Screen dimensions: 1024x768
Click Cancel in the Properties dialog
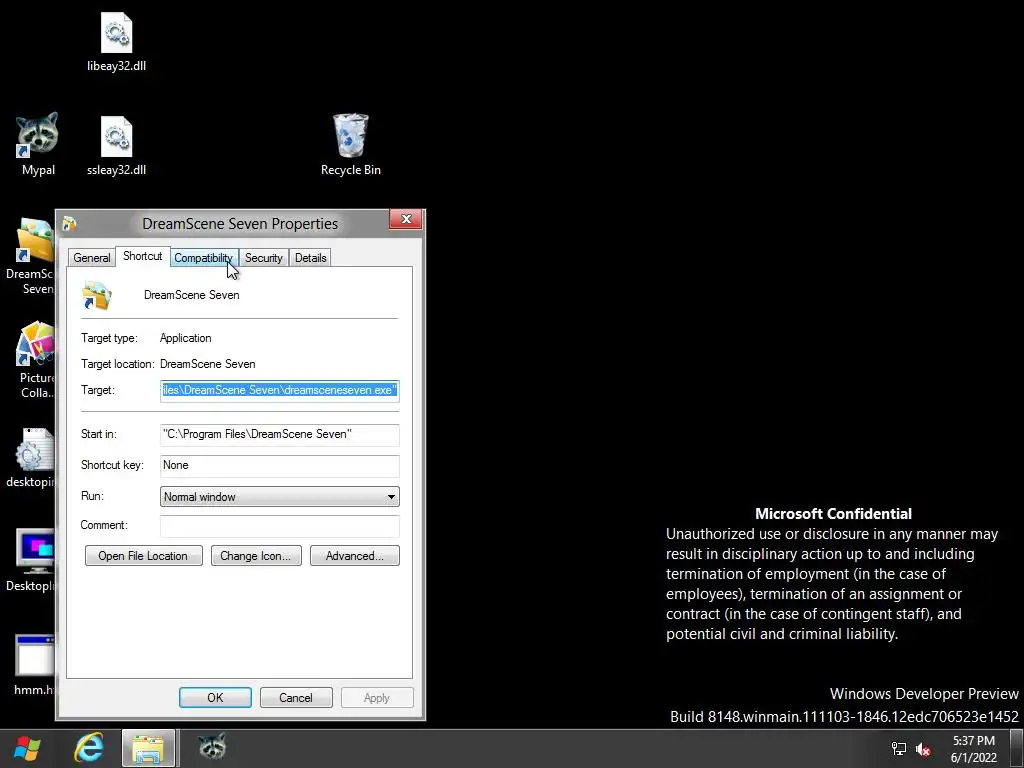[x=296, y=697]
